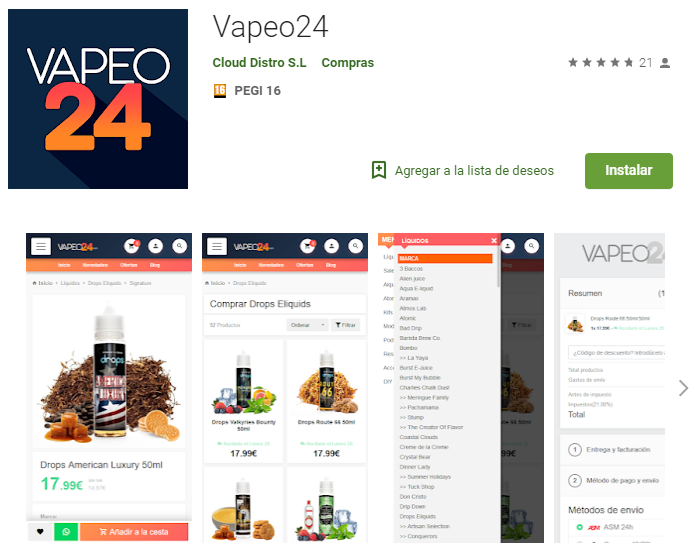Click search magnifier icon in second screenshot
This screenshot has width=695, height=555.
click(355, 246)
